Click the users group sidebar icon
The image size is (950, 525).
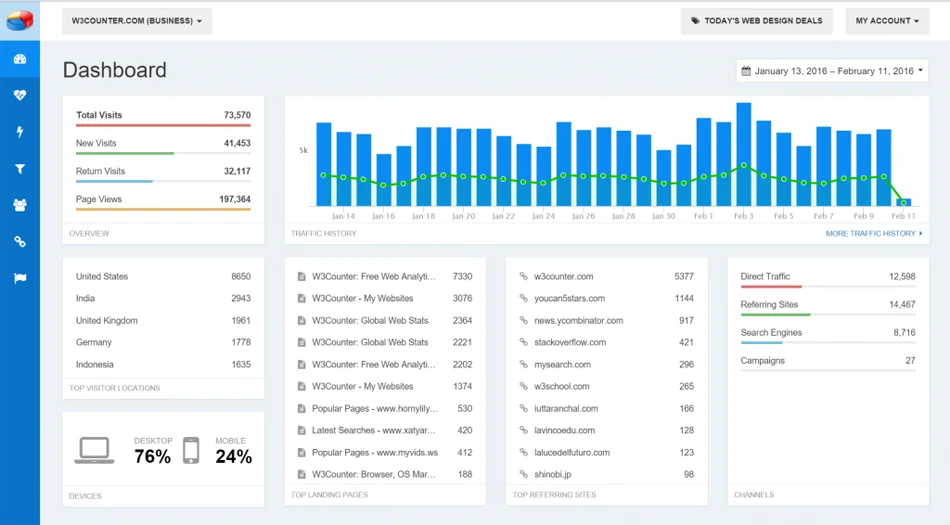coord(19,205)
